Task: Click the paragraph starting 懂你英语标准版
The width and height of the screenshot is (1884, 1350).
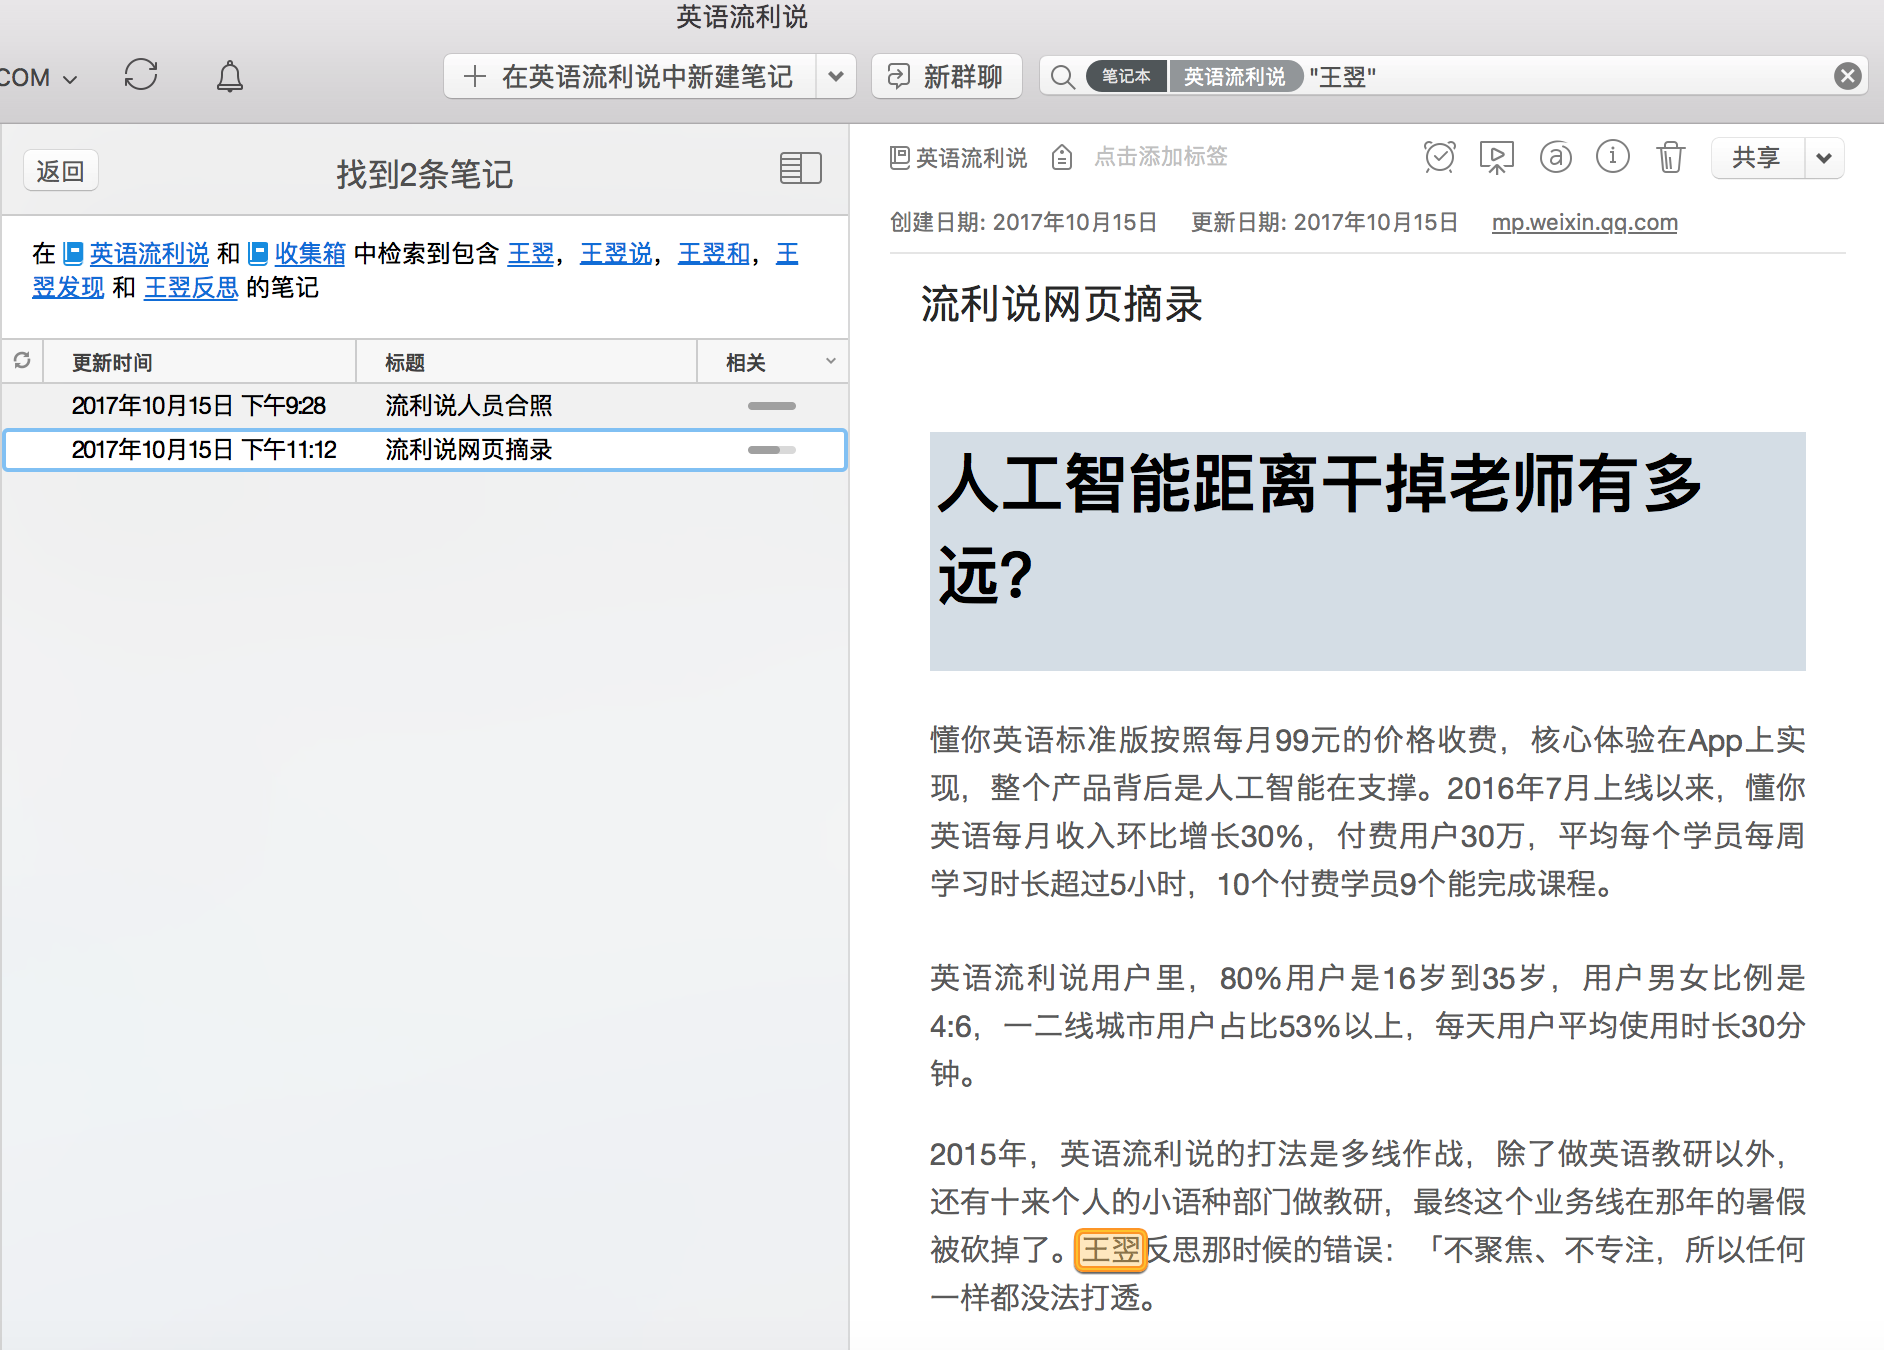Action: pos(1368,812)
